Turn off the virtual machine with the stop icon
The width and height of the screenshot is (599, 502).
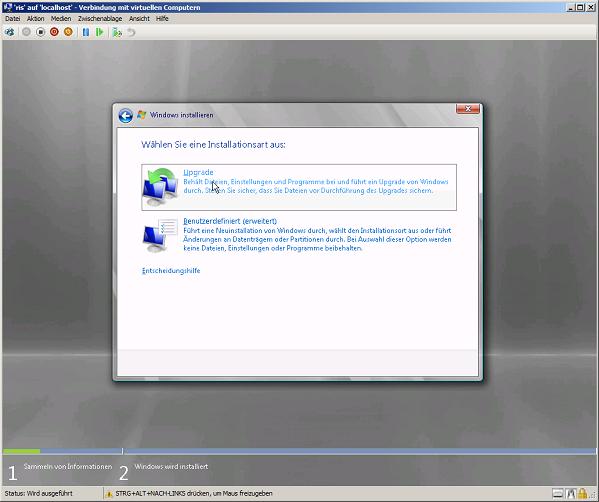[x=40, y=32]
